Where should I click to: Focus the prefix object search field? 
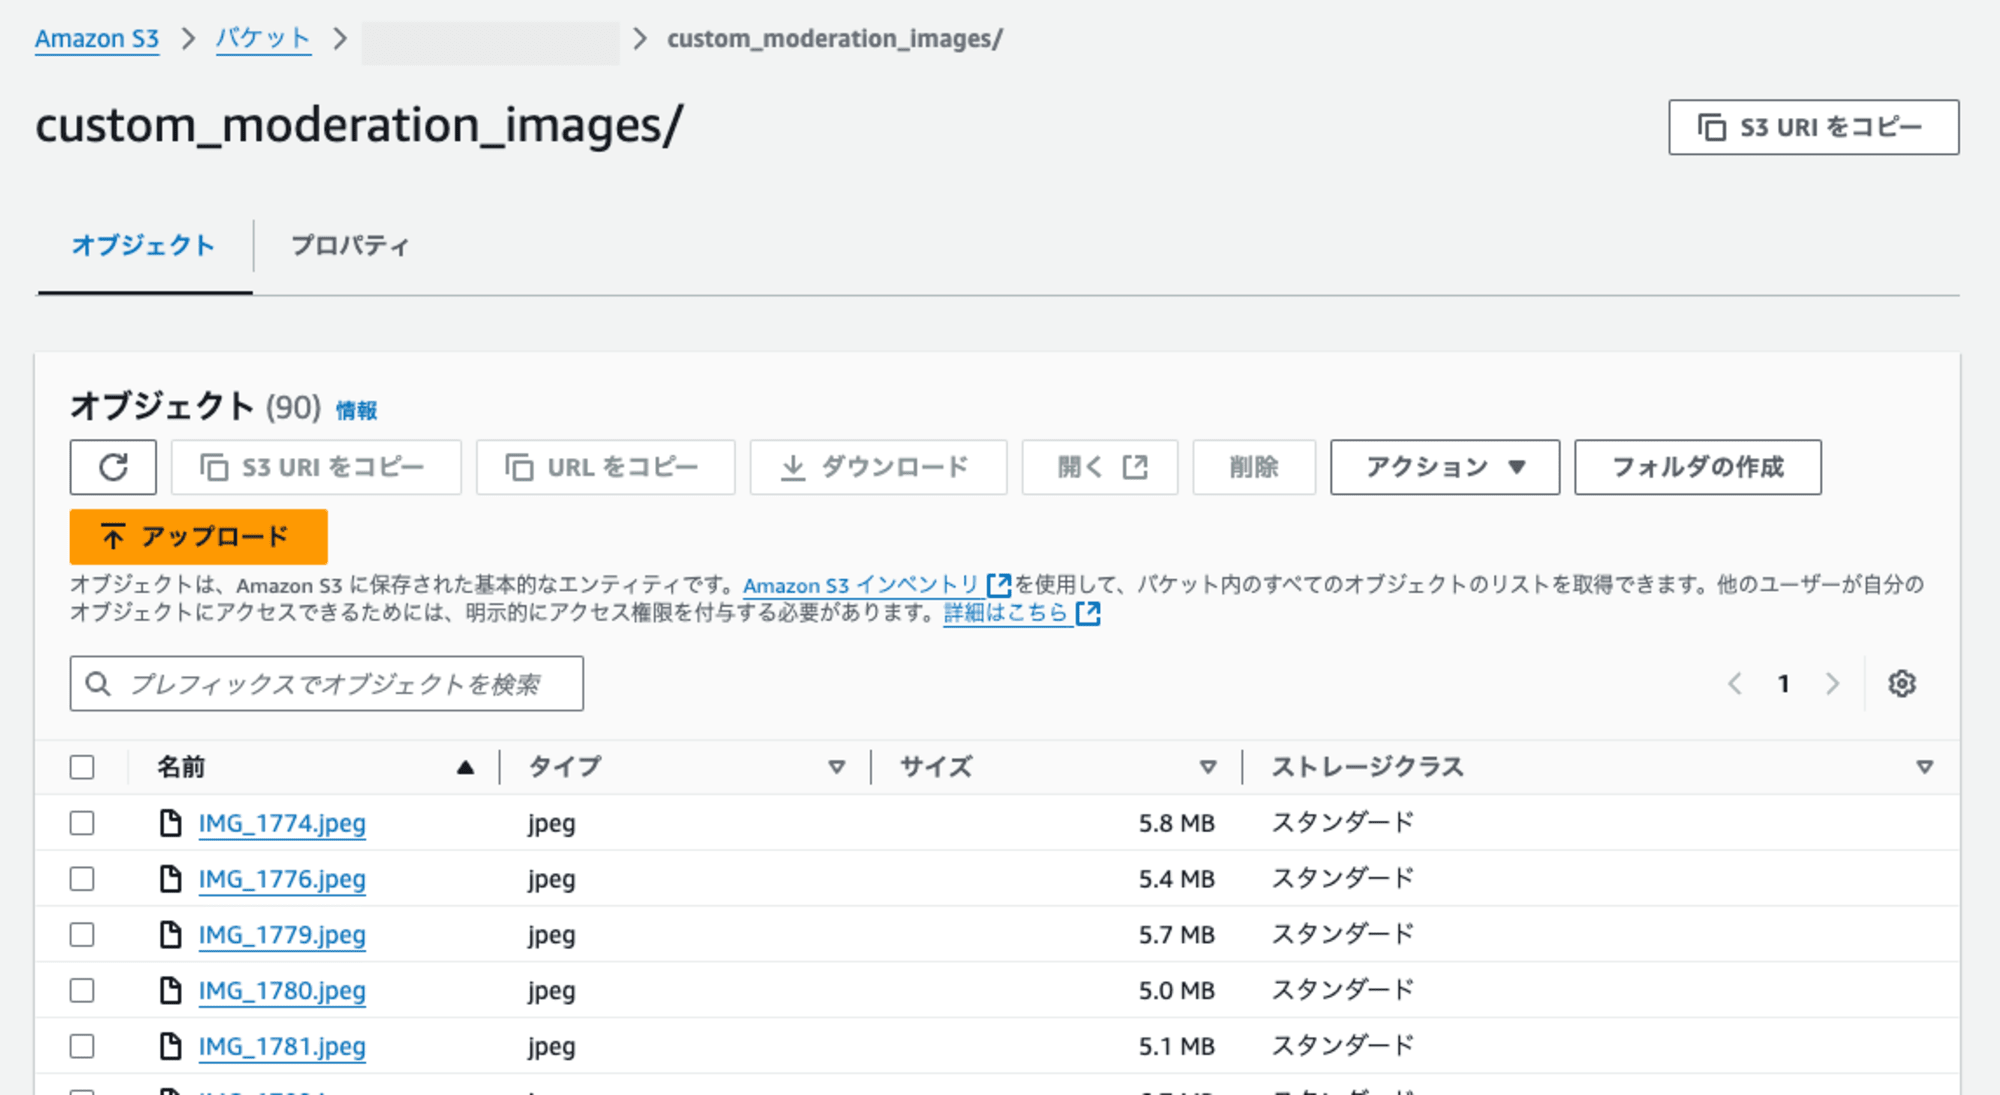pyautogui.click(x=326, y=684)
